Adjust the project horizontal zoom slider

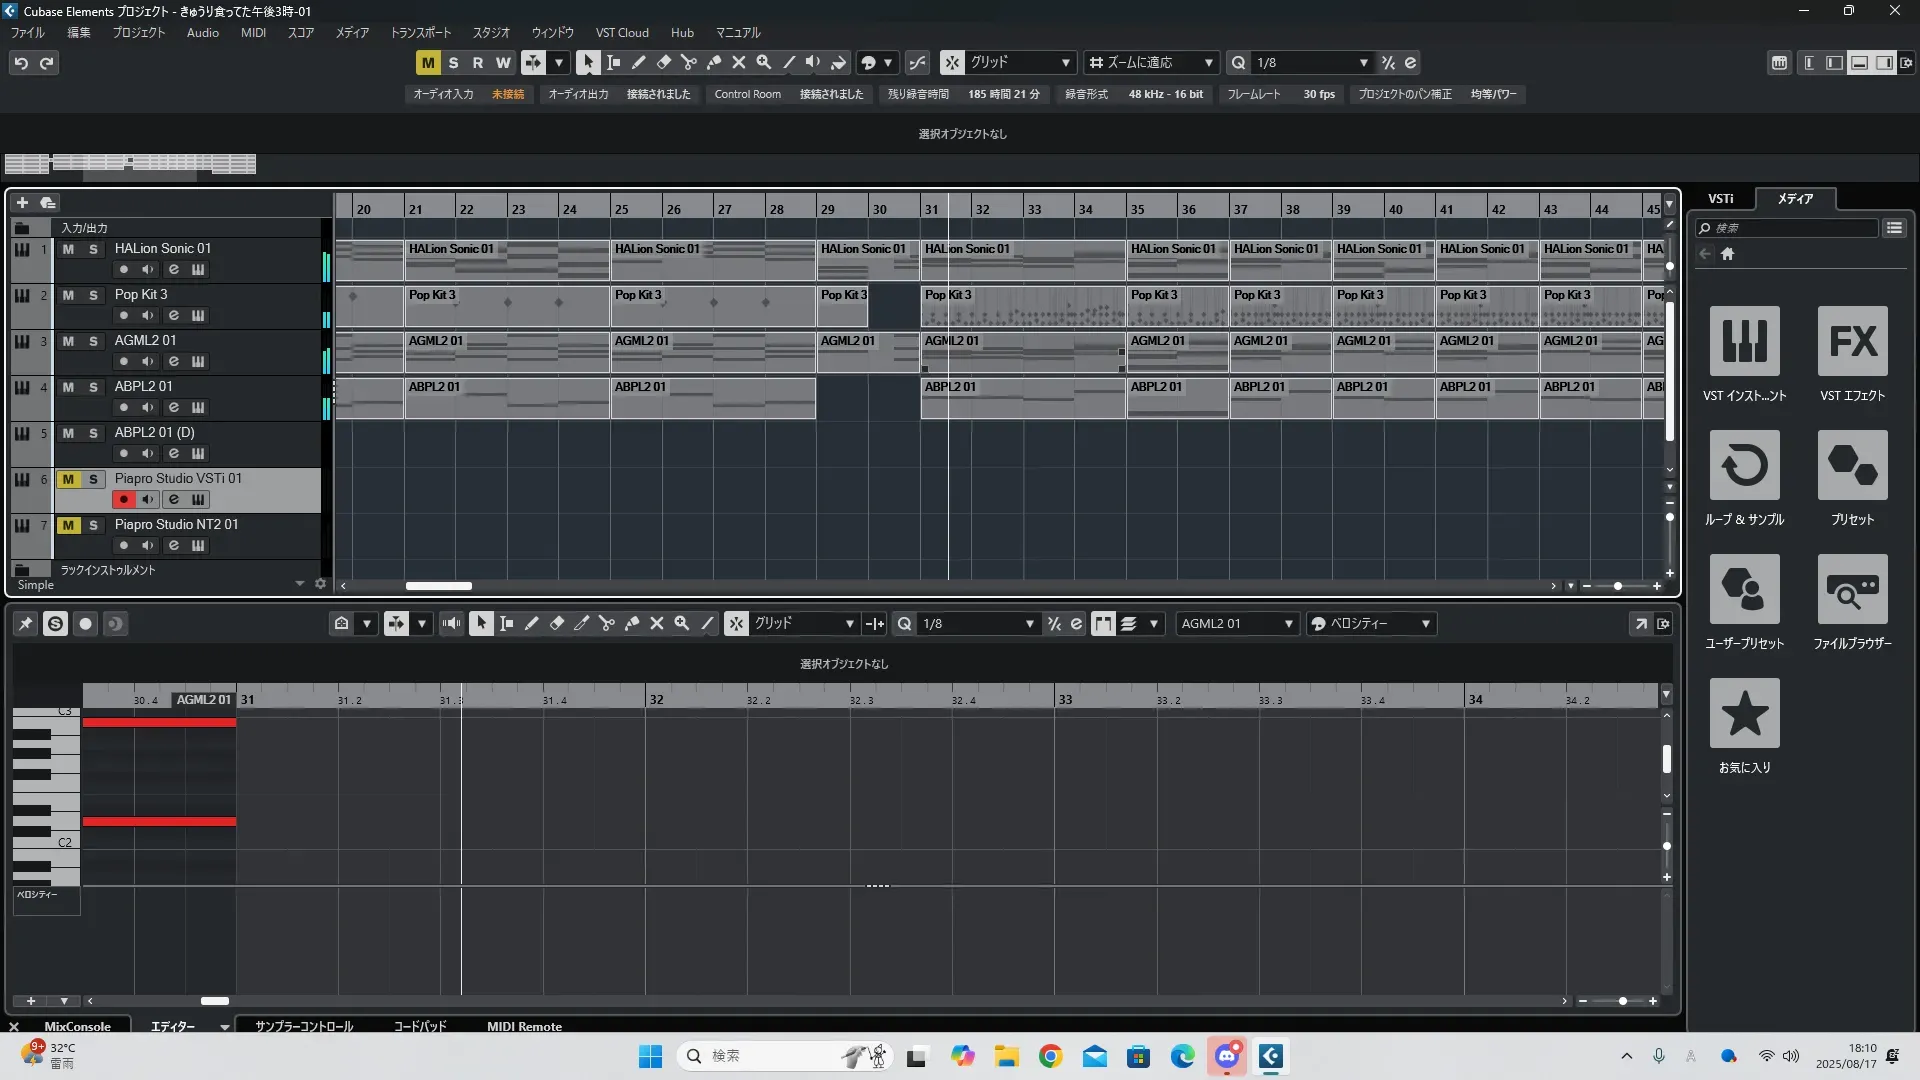pyautogui.click(x=1618, y=586)
